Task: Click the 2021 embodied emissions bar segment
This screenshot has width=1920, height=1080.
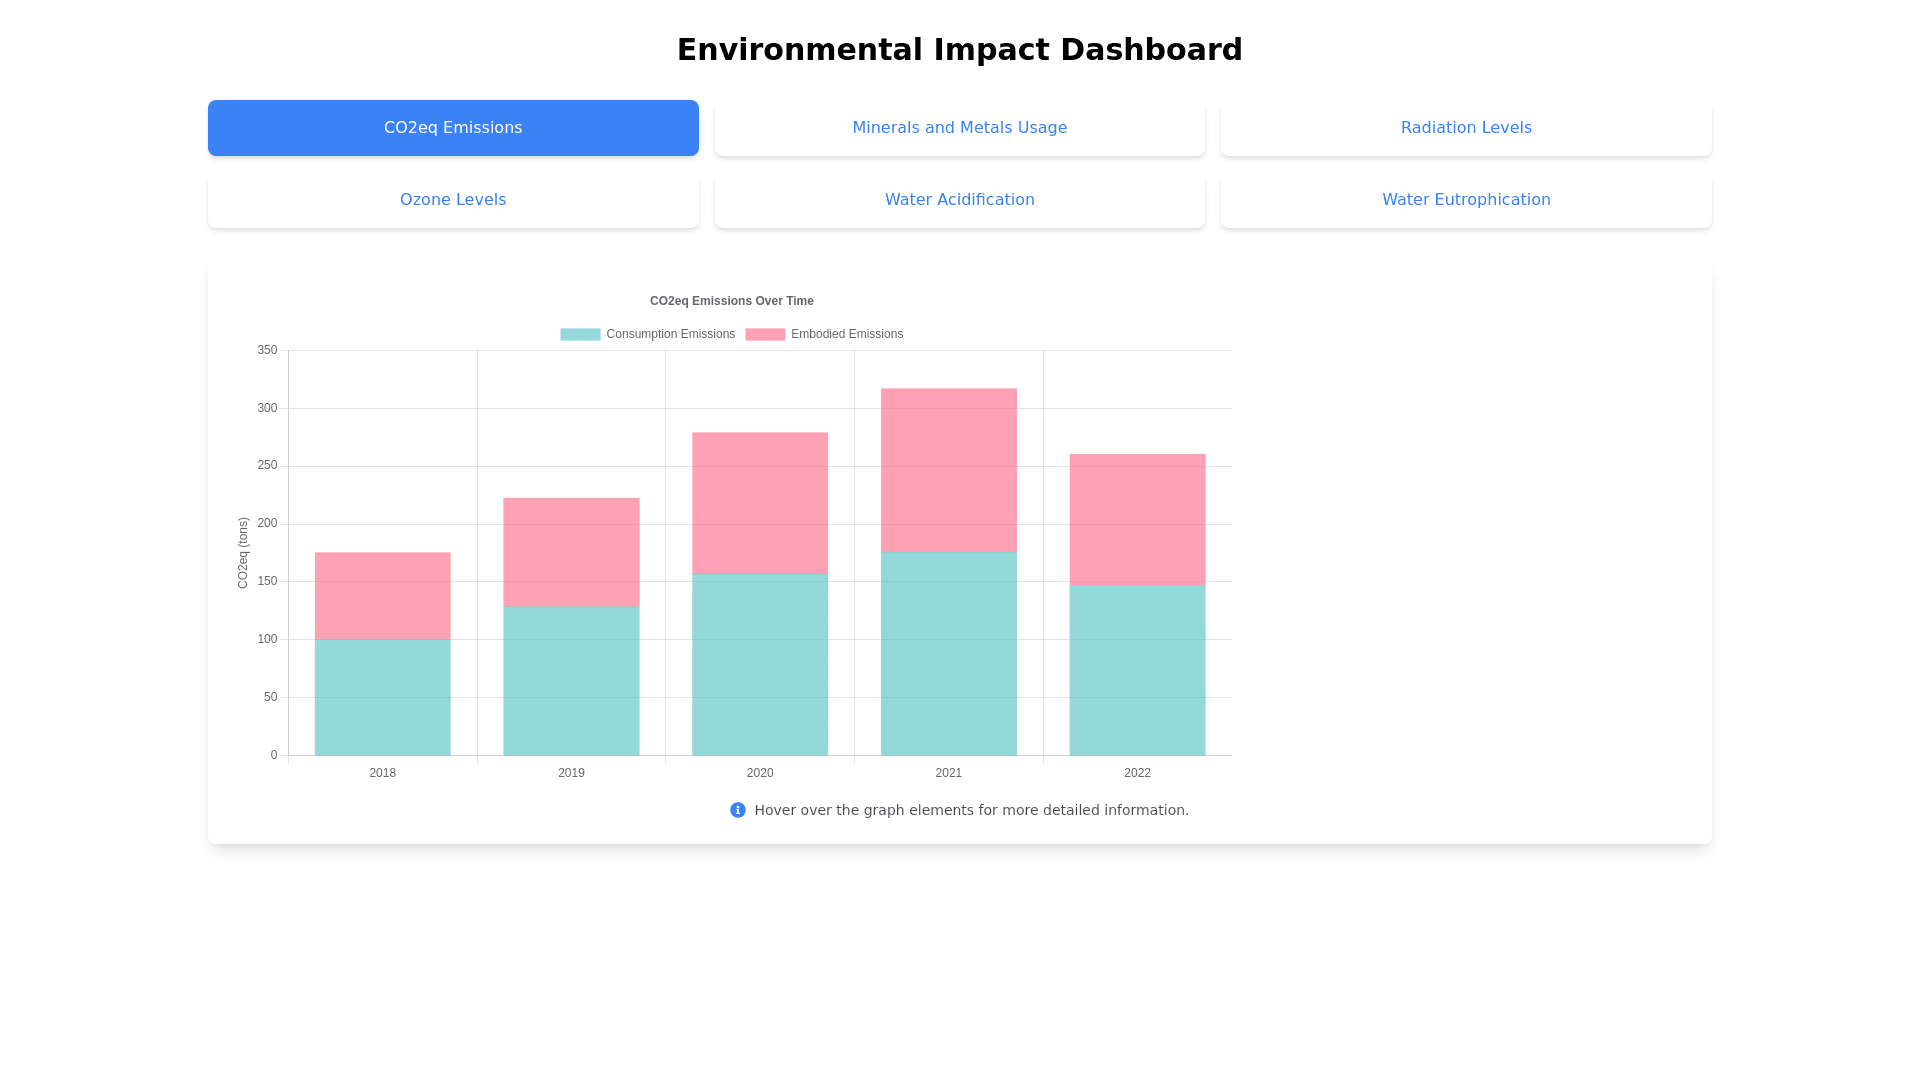Action: [948, 470]
